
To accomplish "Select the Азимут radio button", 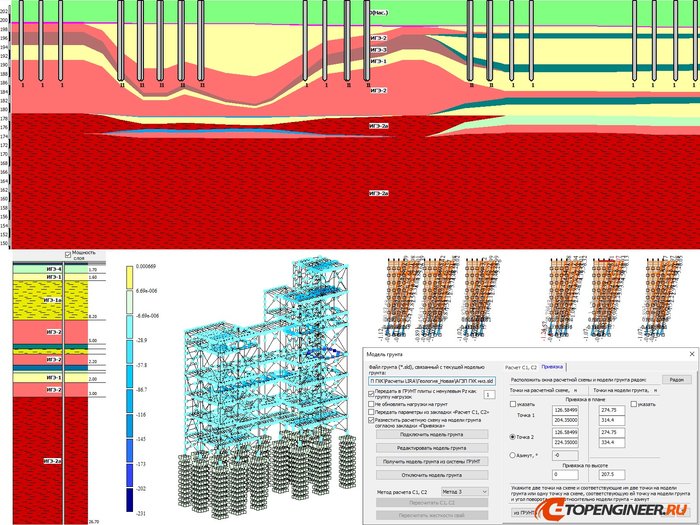I will pyautogui.click(x=512, y=455).
